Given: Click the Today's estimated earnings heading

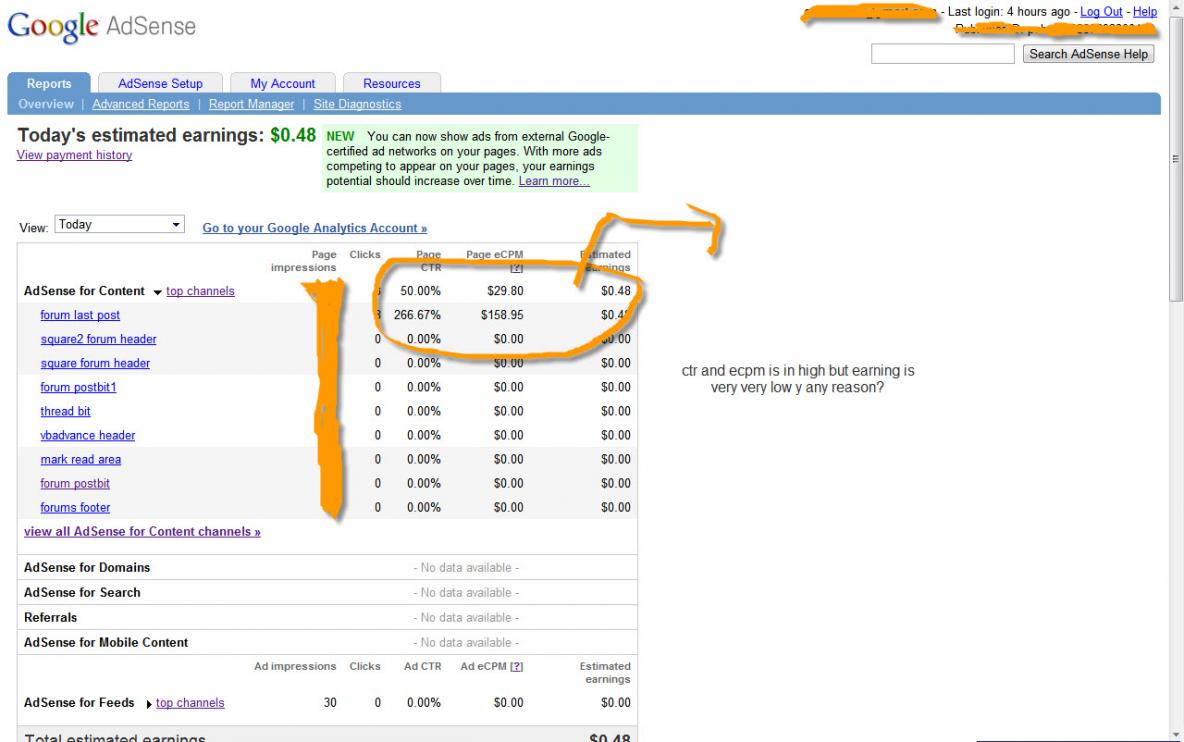Looking at the screenshot, I should [166, 135].
